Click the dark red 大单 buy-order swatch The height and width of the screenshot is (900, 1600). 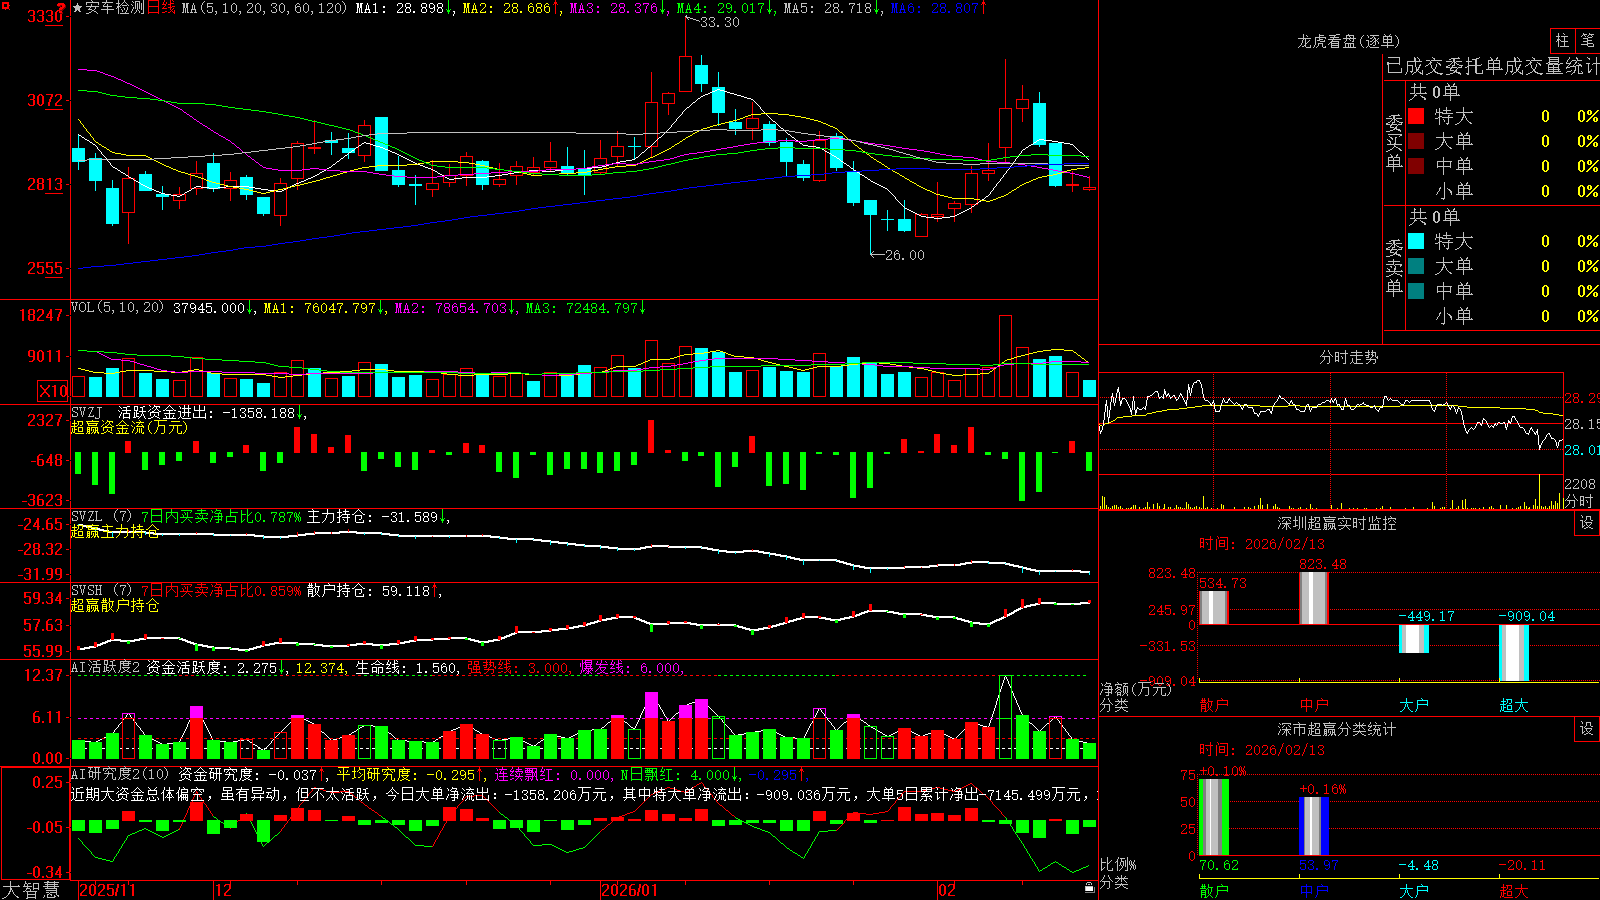[1416, 141]
